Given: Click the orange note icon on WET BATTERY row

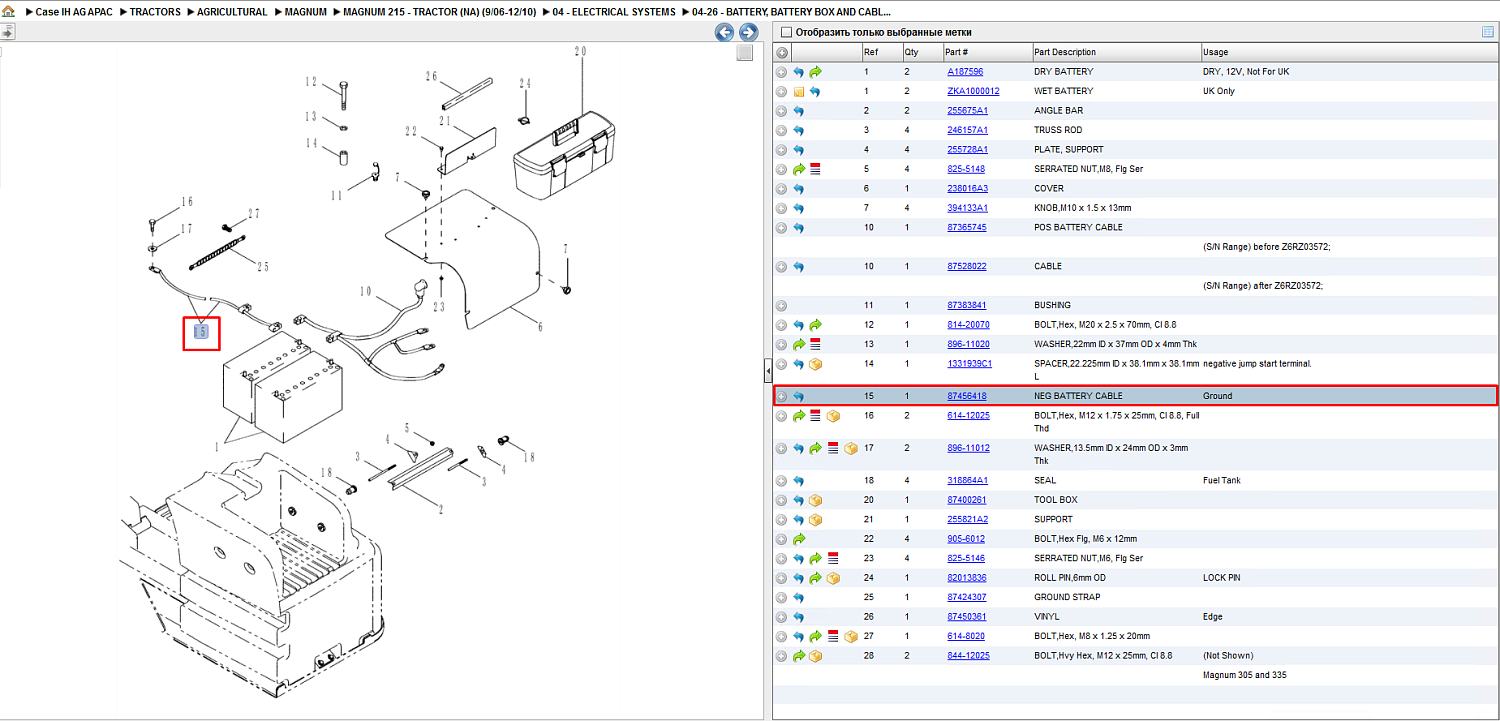Looking at the screenshot, I should tap(799, 92).
